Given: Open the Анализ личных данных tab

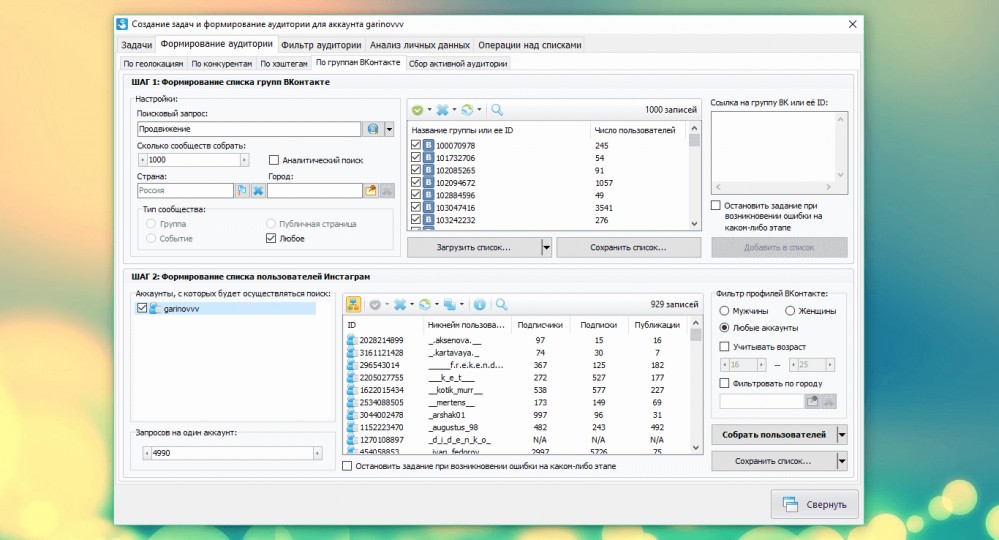Looking at the screenshot, I should [420, 45].
